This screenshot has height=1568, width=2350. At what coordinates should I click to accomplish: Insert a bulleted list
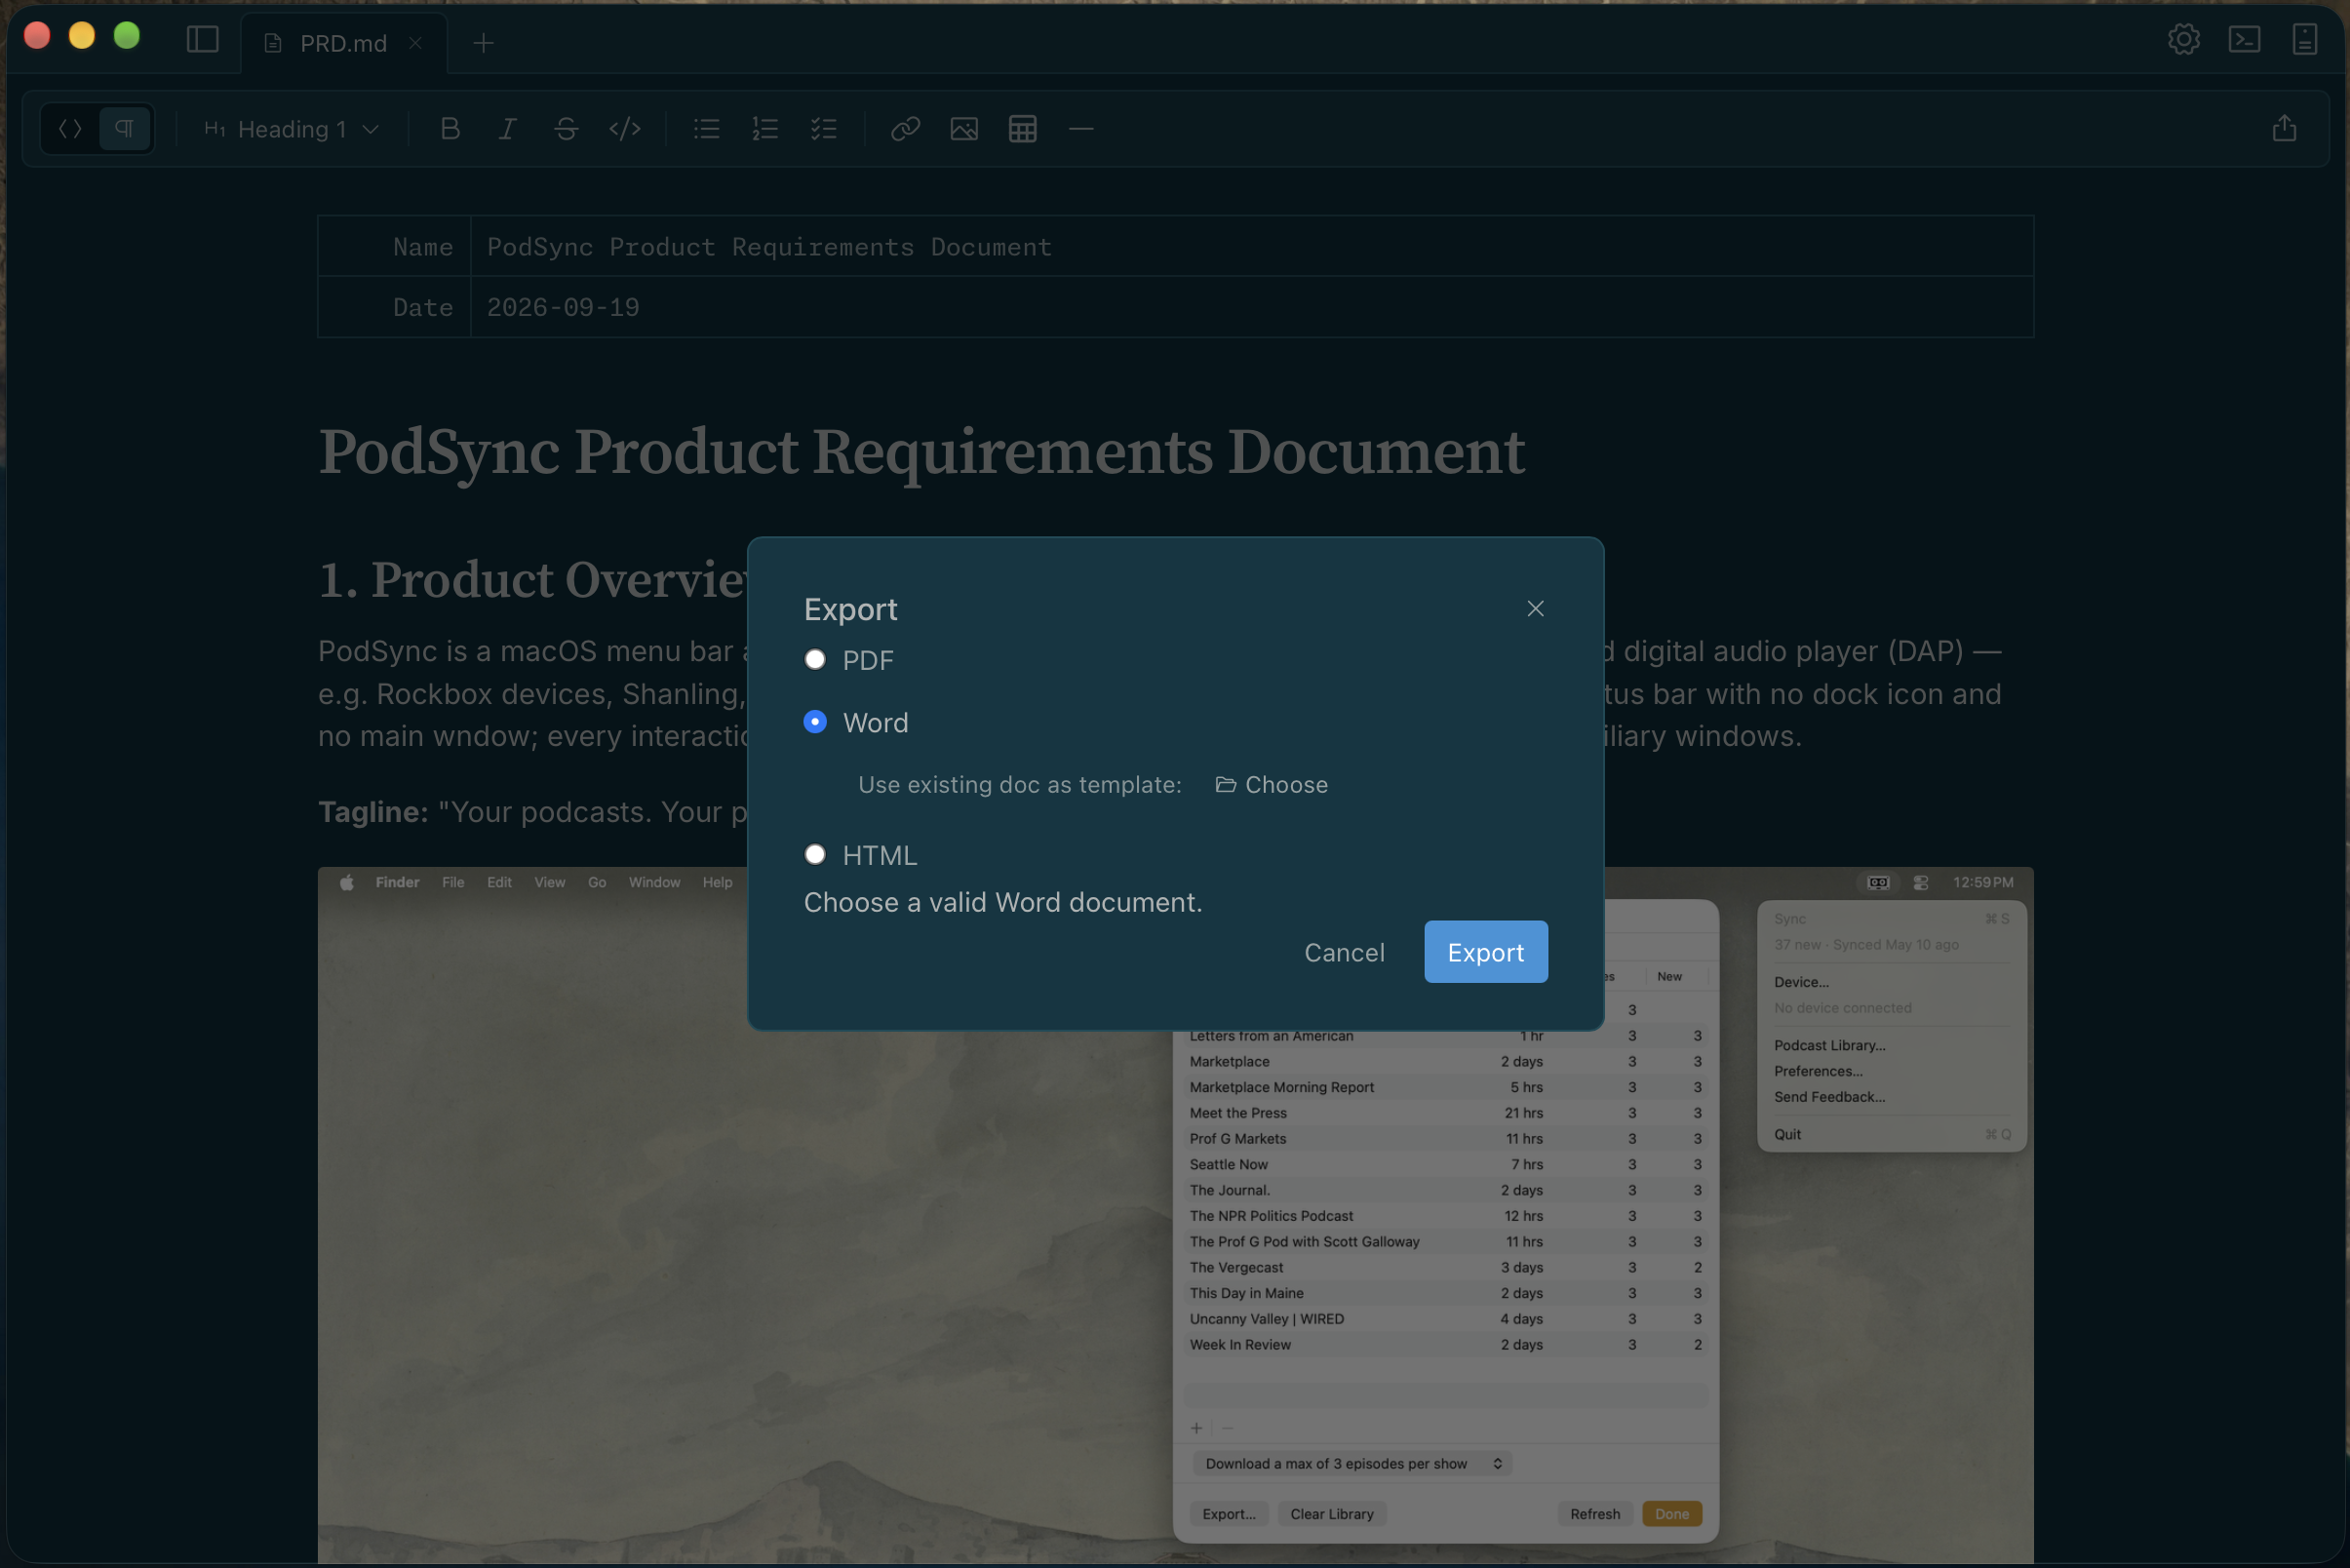coord(707,128)
